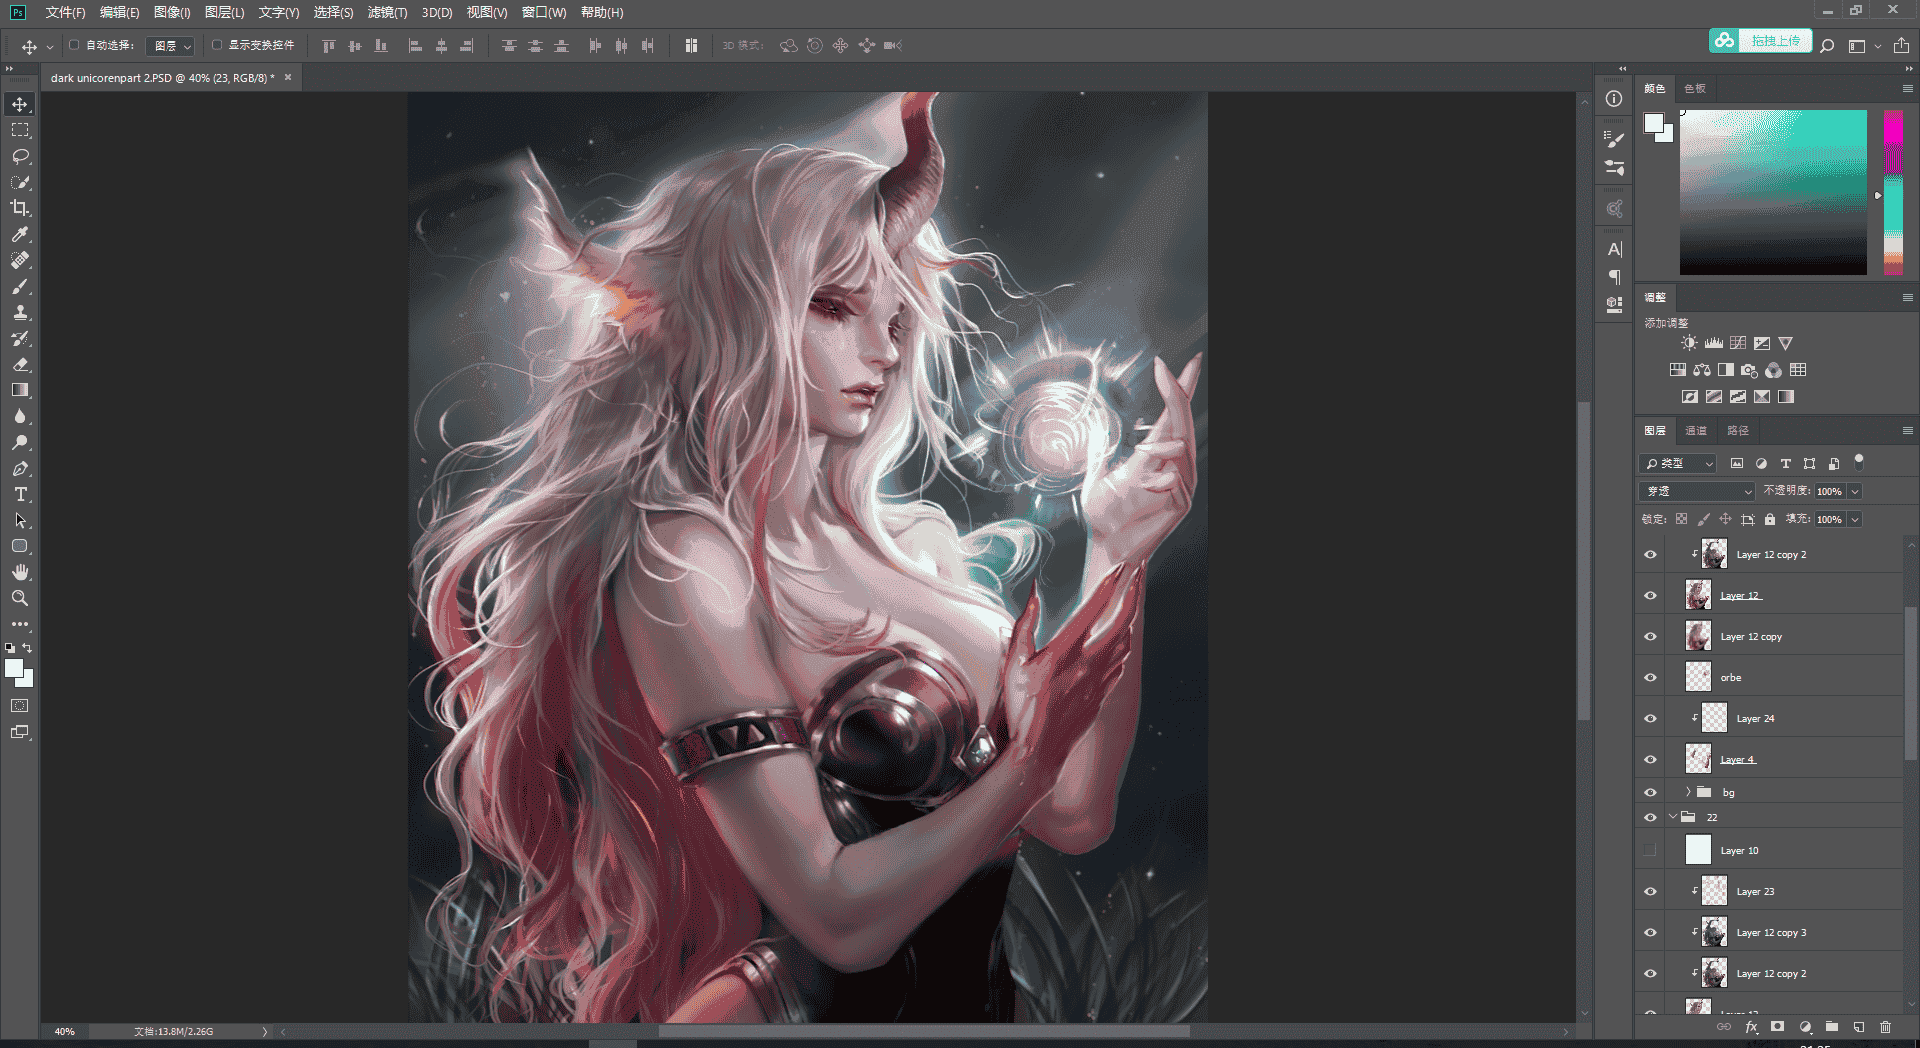Open the fill percentage dropdown arrow
The height and width of the screenshot is (1048, 1920).
click(x=1855, y=519)
